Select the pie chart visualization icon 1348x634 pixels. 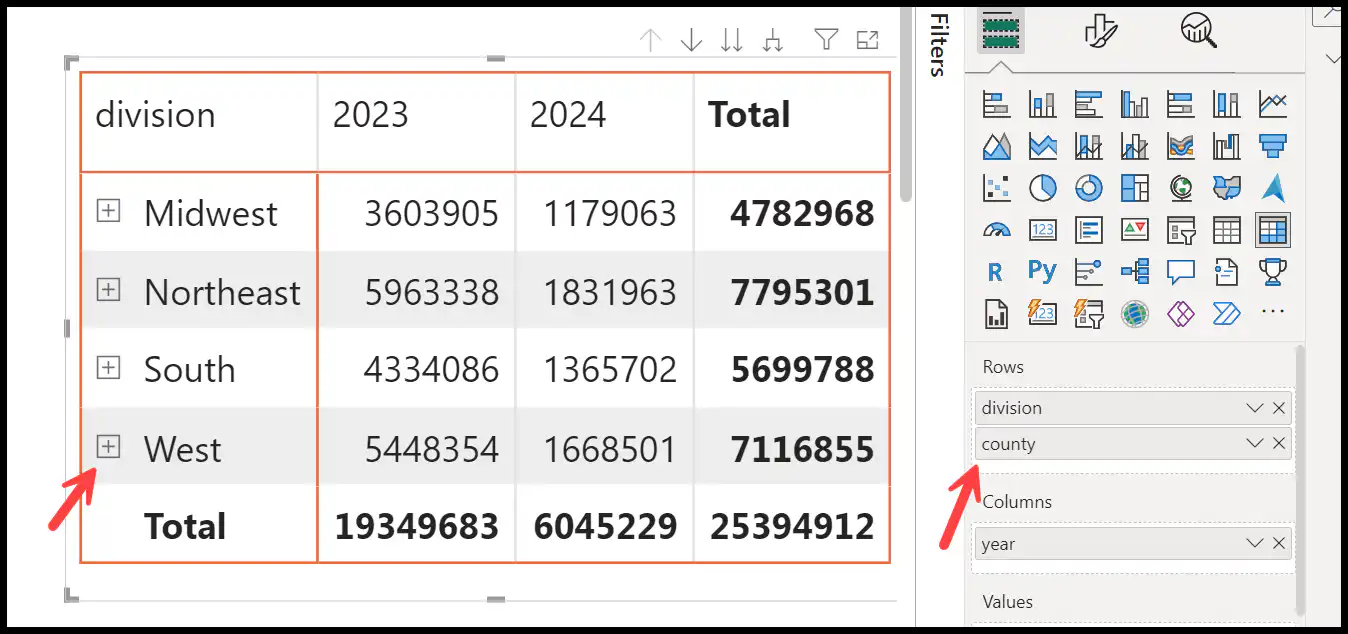1042,187
